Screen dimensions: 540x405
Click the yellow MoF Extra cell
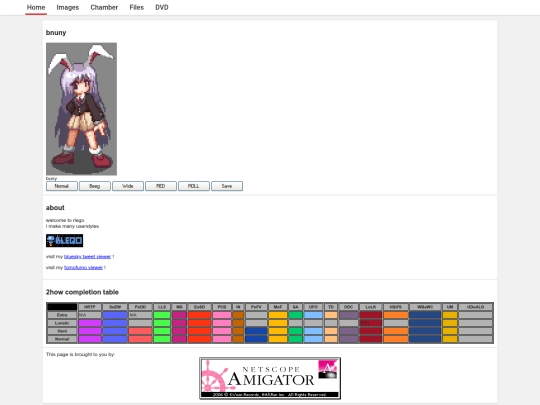click(278, 315)
